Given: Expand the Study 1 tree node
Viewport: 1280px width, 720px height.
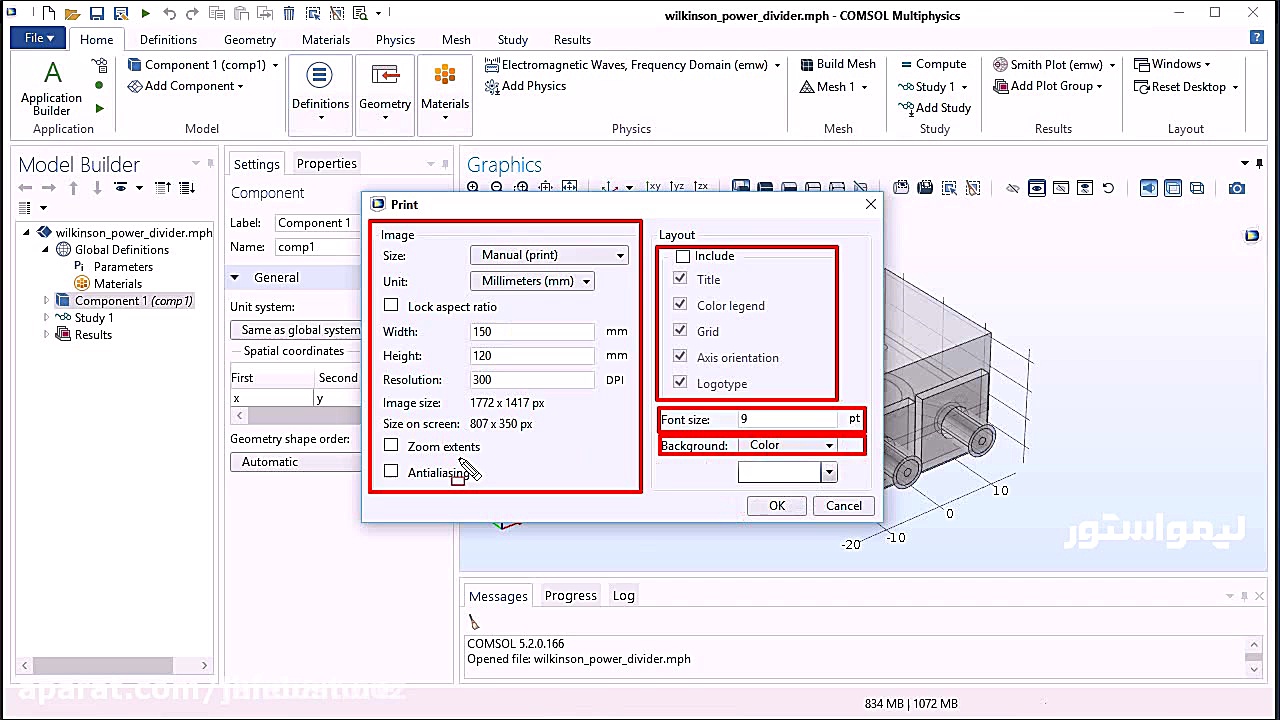Looking at the screenshot, I should 46,318.
